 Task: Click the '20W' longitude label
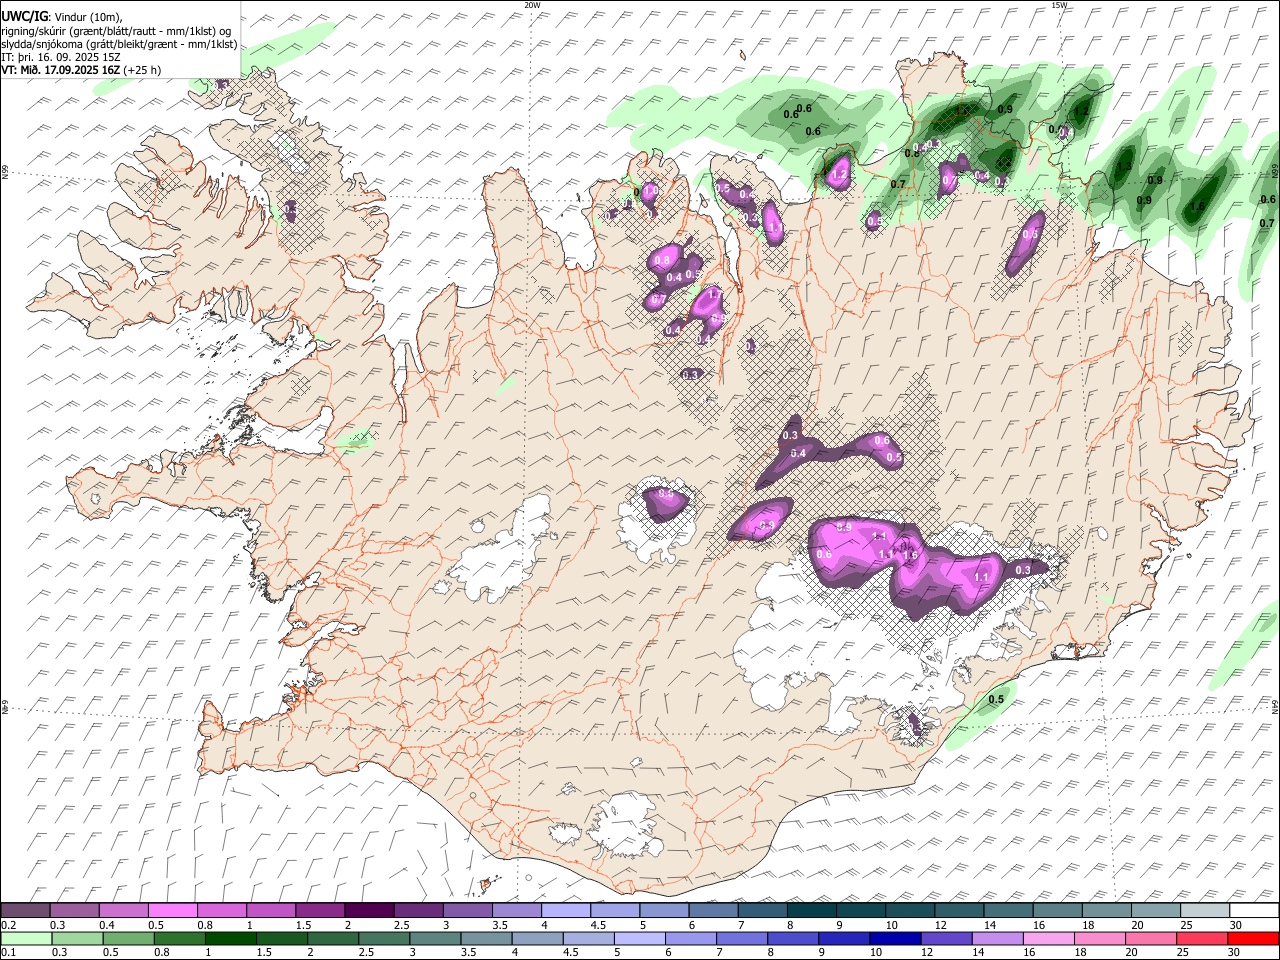pyautogui.click(x=532, y=5)
